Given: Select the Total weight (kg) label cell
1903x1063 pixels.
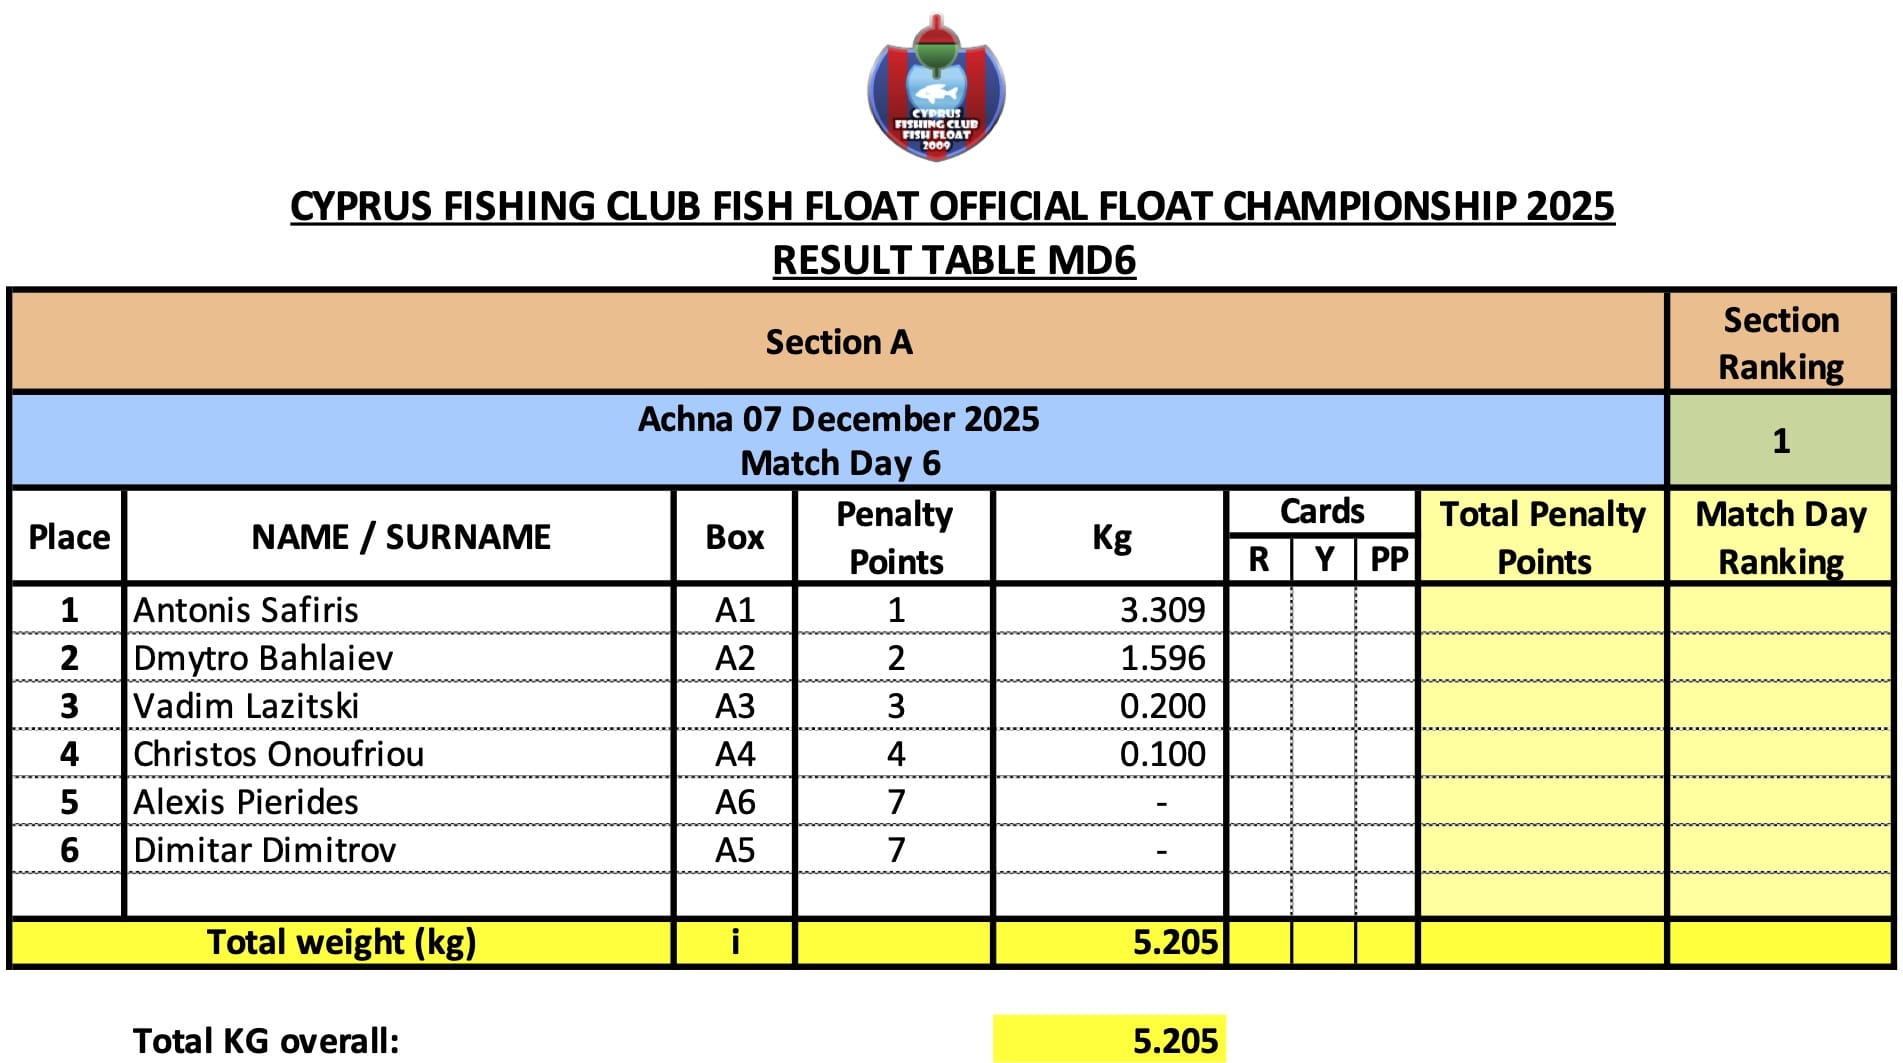Looking at the screenshot, I should click(x=341, y=942).
